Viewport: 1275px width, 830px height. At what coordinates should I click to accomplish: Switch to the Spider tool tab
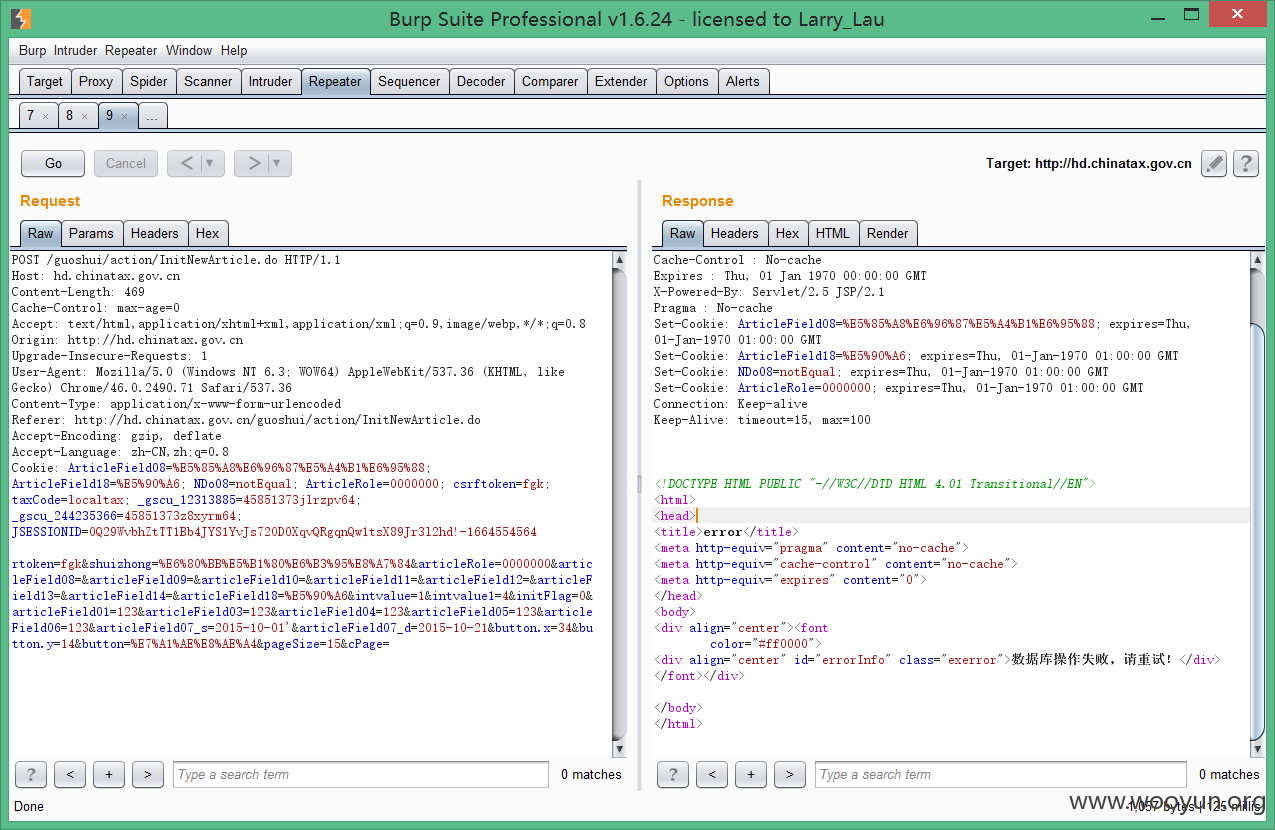pos(149,81)
